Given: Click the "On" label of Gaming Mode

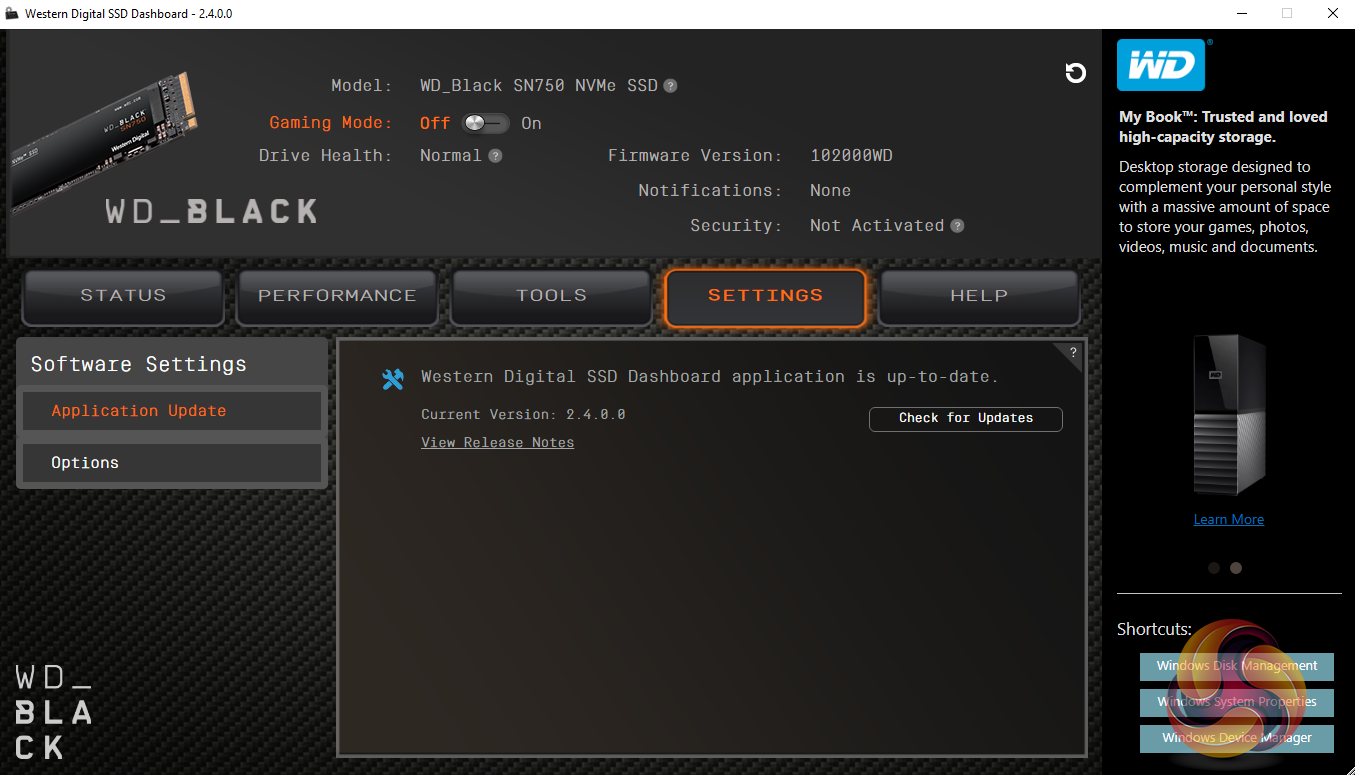Looking at the screenshot, I should (x=531, y=123).
